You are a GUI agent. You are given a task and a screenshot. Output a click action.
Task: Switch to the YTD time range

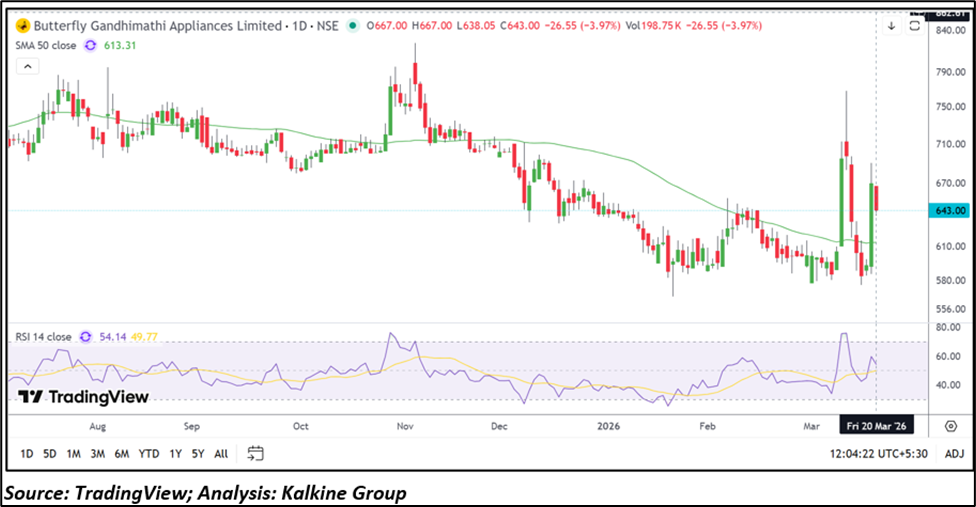[x=149, y=454]
